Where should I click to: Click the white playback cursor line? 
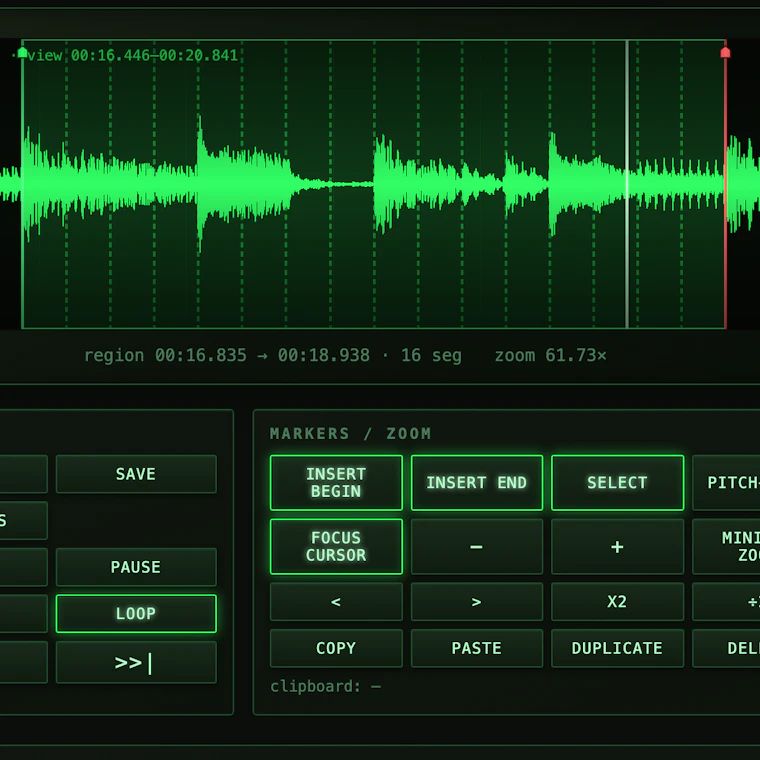point(627,184)
